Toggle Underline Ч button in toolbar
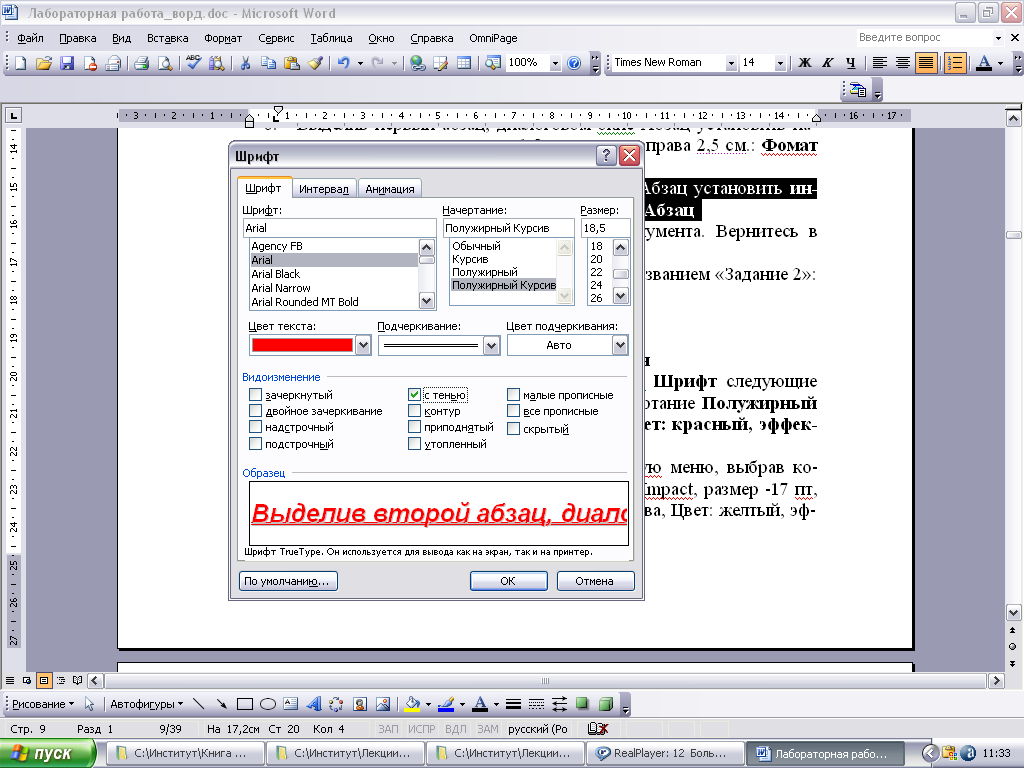 (850, 63)
